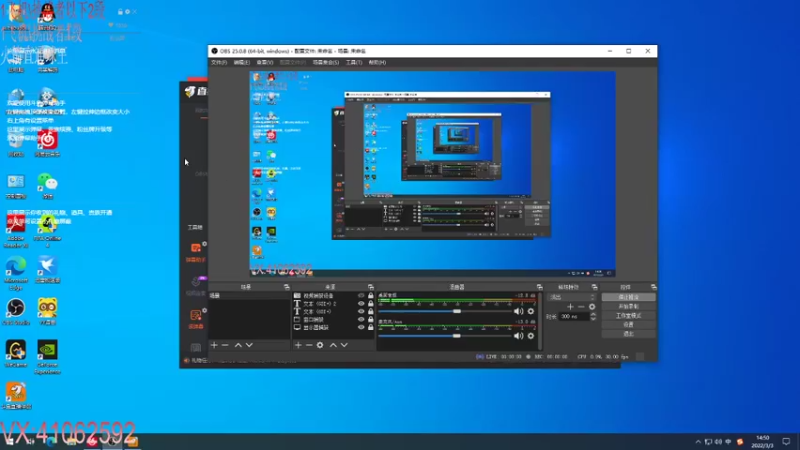
Task: Open the OBS Studio desktop shortcut
Action: 16,311
